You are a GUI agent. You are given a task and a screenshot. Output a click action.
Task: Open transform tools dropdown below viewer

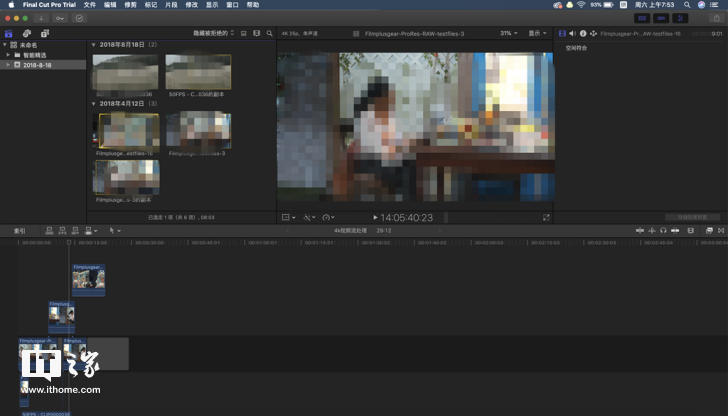[x=288, y=217]
